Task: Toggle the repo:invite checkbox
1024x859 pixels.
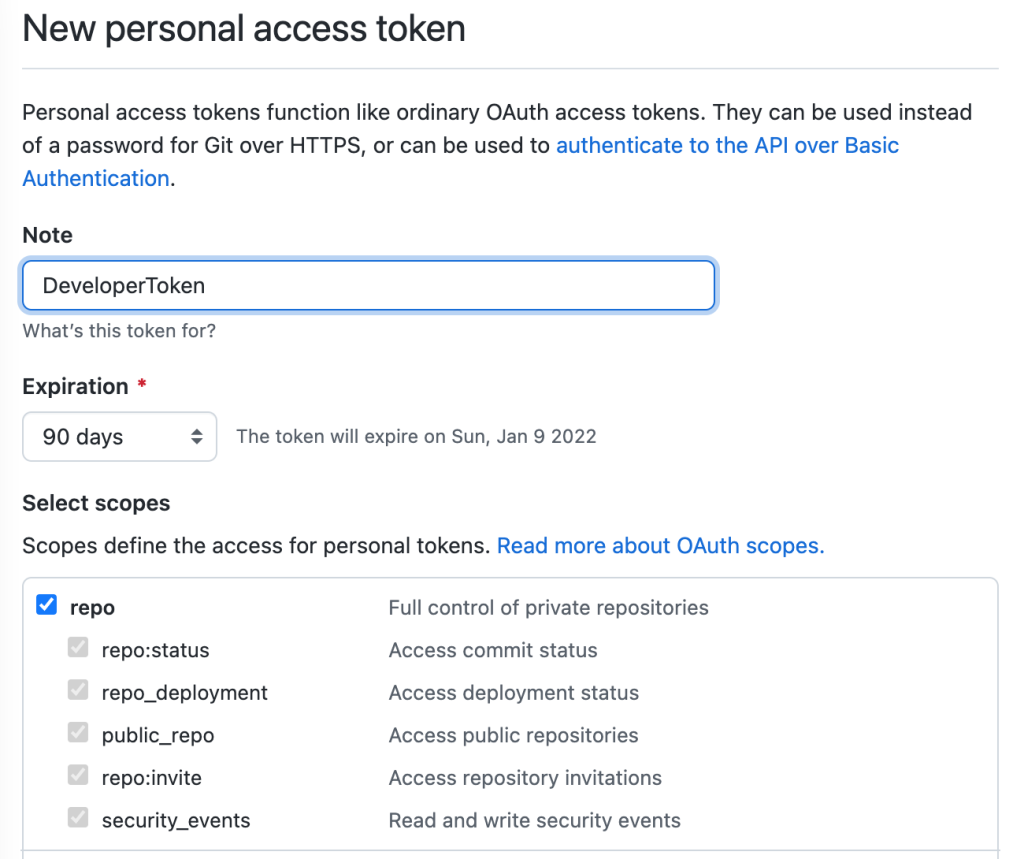Action: [78, 775]
